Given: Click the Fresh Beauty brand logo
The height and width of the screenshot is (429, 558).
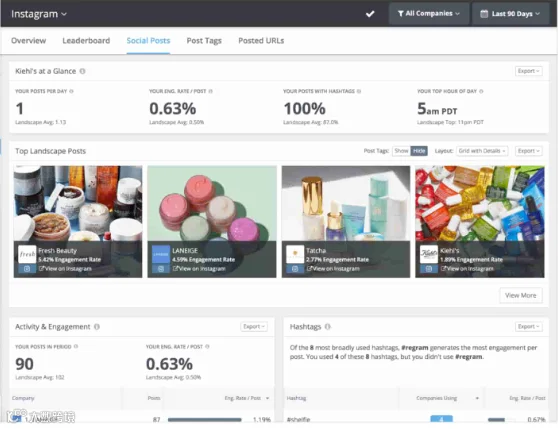Looking at the screenshot, I should coord(27,254).
